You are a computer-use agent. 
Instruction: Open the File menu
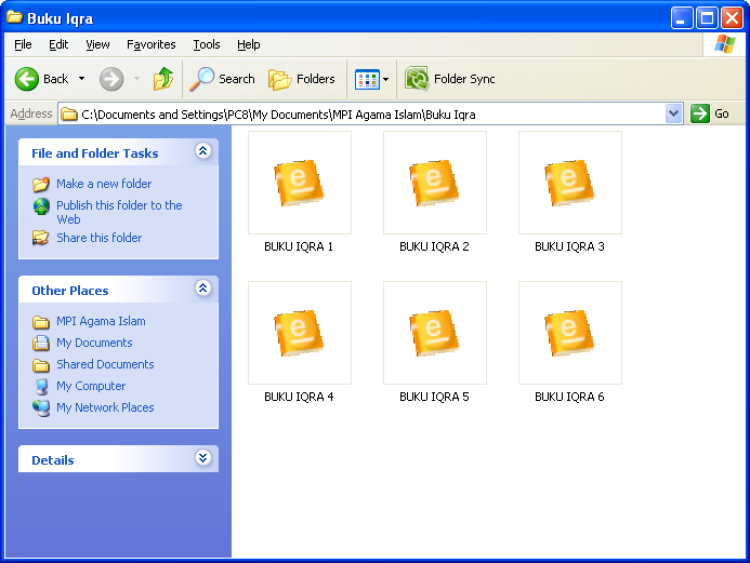pos(23,44)
